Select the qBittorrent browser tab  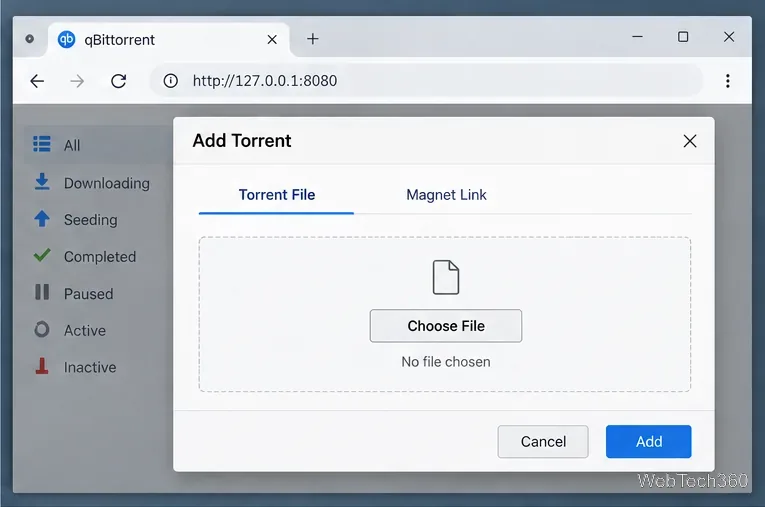[x=169, y=40]
